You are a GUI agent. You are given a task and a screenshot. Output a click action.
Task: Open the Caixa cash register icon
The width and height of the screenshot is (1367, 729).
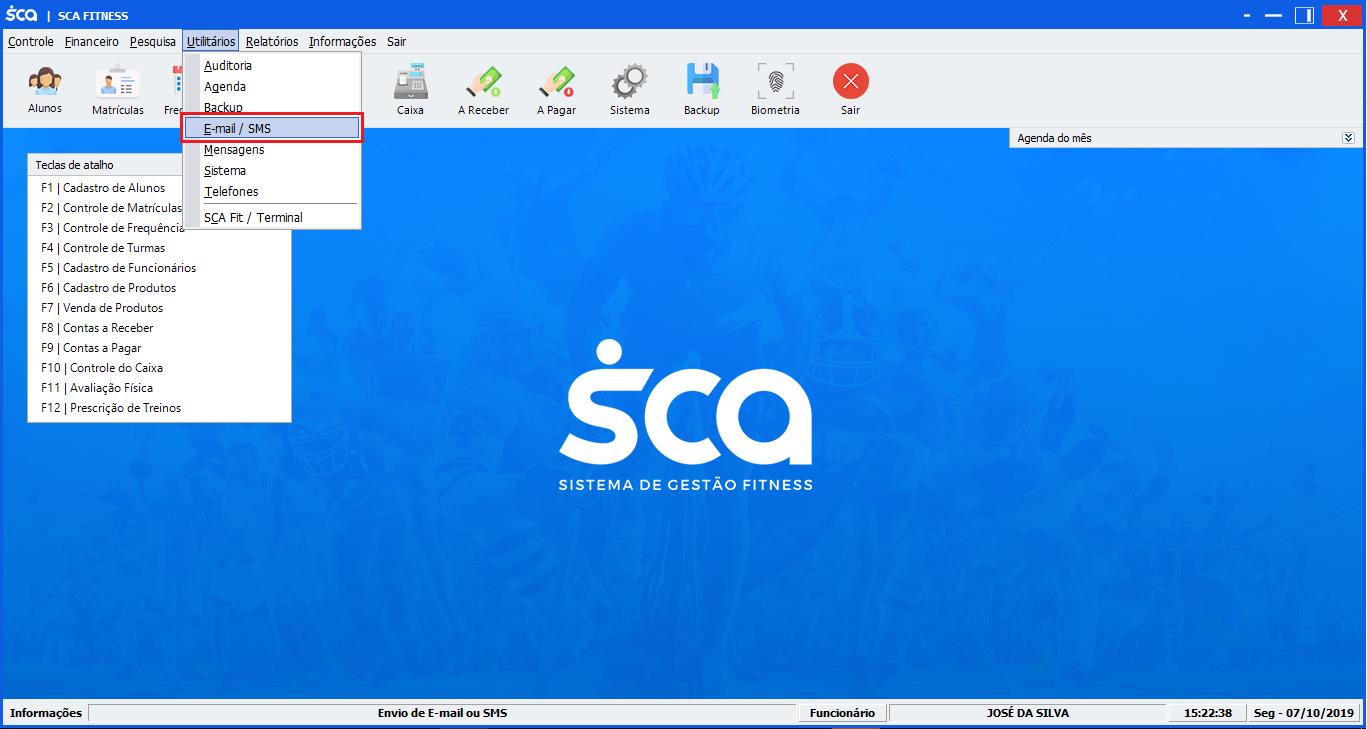click(410, 90)
